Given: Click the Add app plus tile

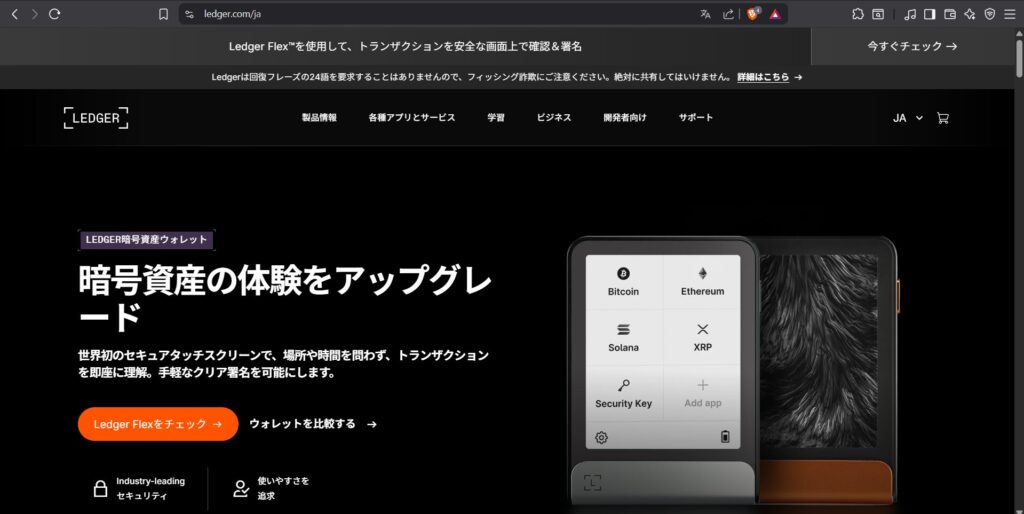Looking at the screenshot, I should click(703, 394).
